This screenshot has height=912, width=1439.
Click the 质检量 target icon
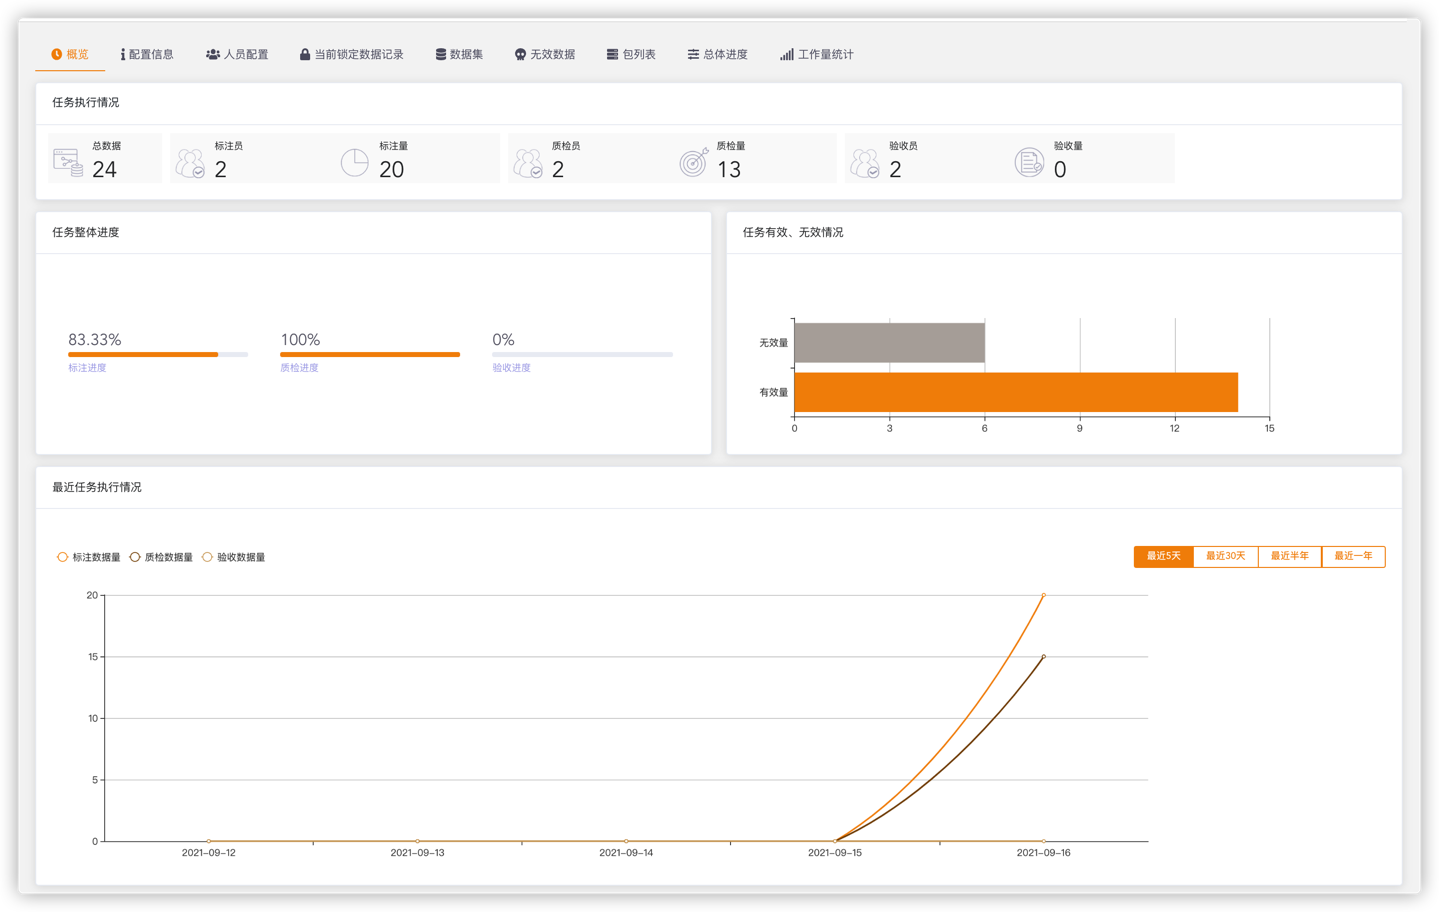tap(693, 162)
